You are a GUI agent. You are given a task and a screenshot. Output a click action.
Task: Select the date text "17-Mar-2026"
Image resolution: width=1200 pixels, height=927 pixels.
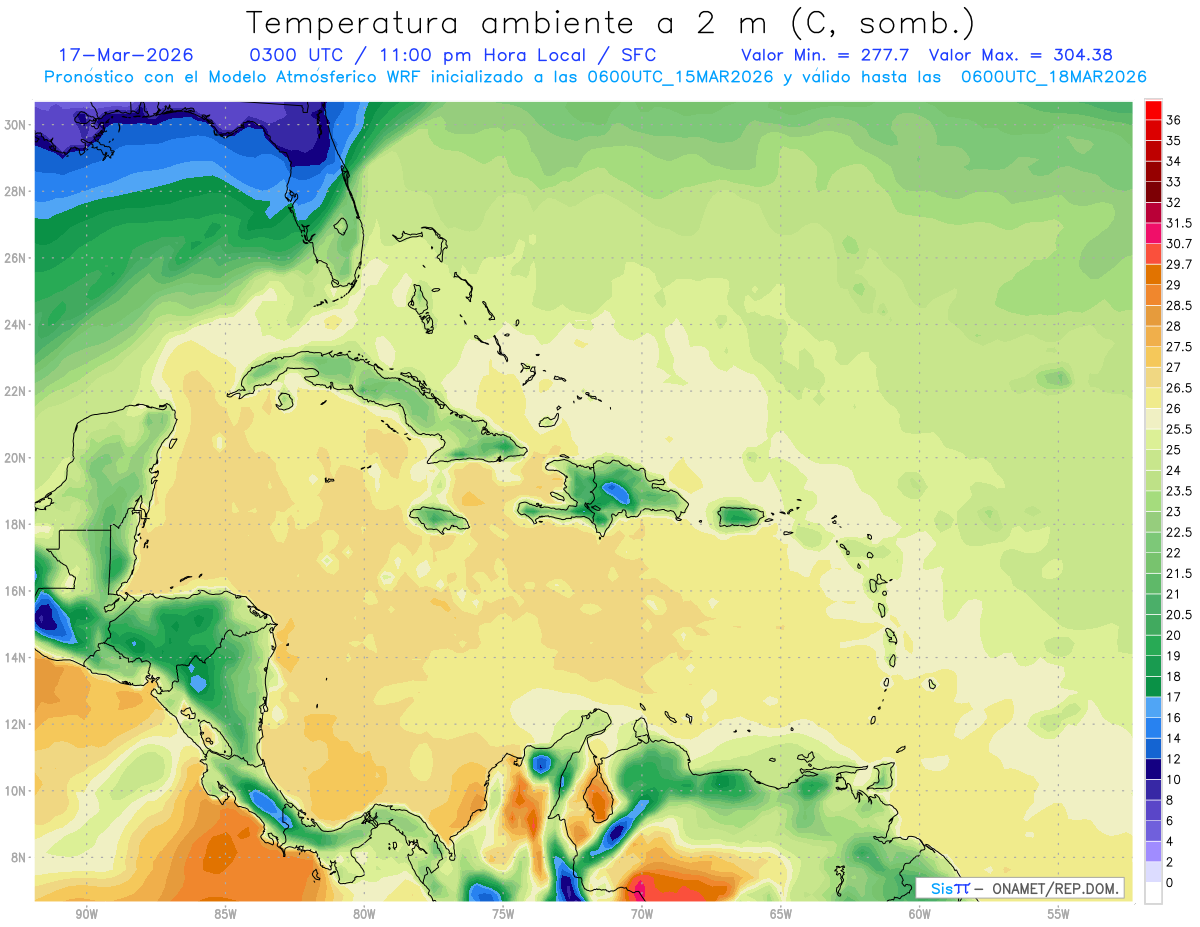pyautogui.click(x=126, y=55)
